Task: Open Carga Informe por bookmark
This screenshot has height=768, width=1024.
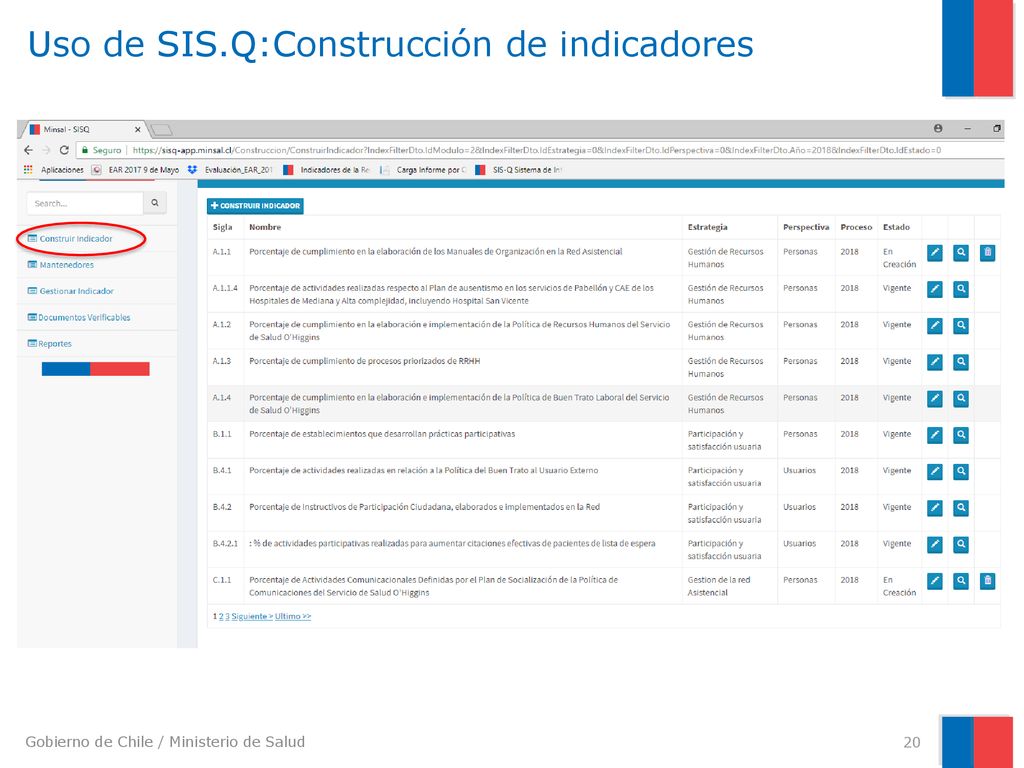Action: point(423,170)
